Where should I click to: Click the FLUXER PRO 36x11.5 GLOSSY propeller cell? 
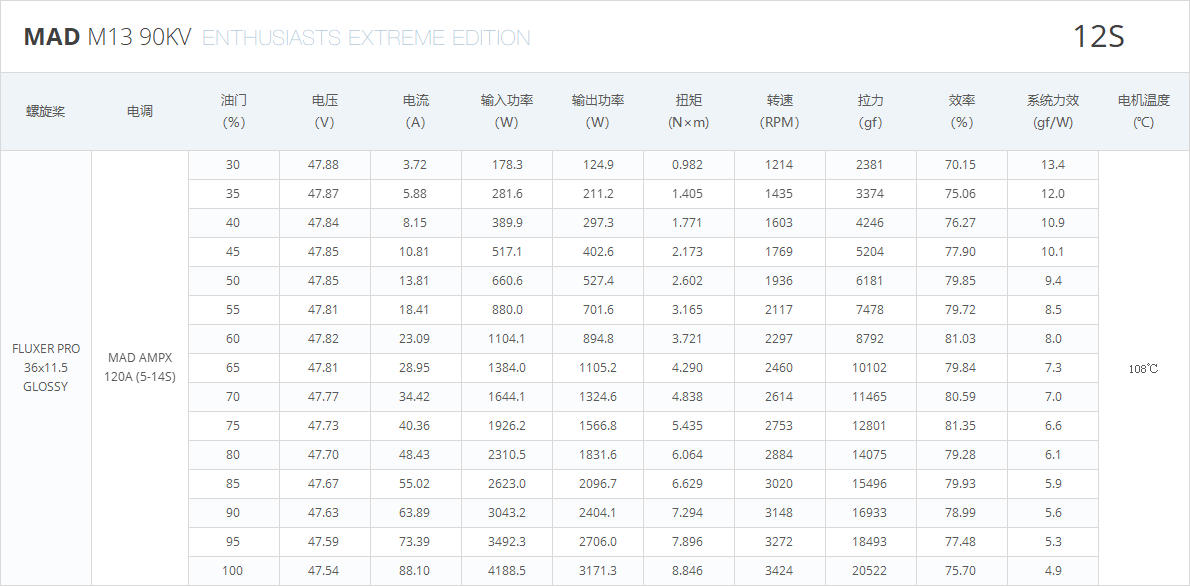pos(46,367)
